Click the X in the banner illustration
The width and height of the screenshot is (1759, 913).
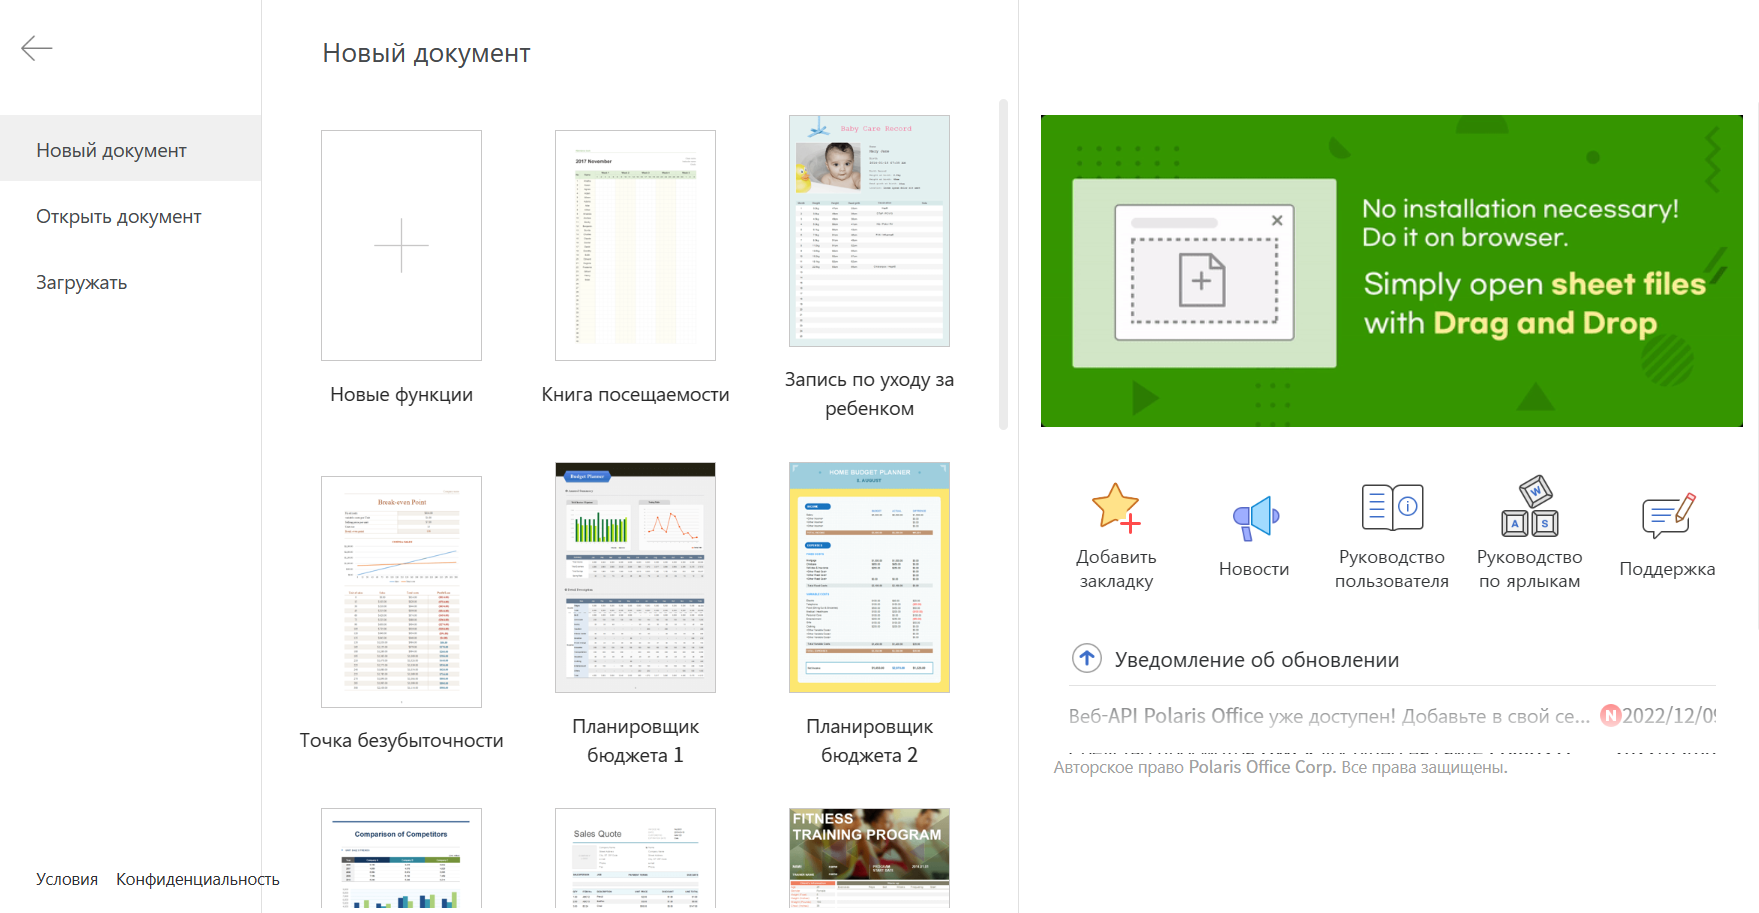[1277, 220]
